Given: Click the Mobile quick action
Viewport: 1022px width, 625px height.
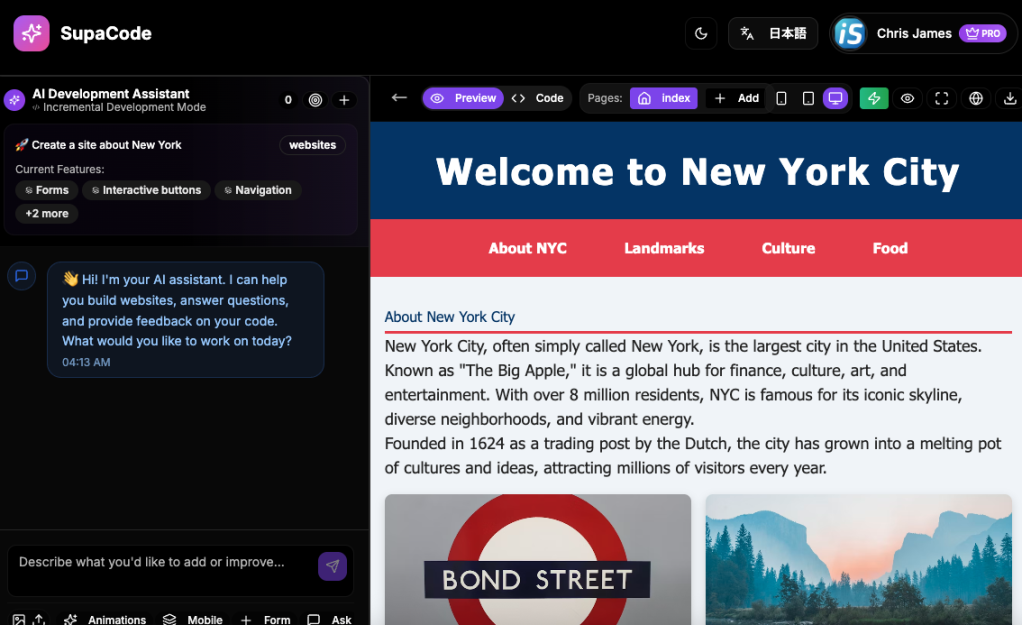Looking at the screenshot, I should click(x=193, y=620).
